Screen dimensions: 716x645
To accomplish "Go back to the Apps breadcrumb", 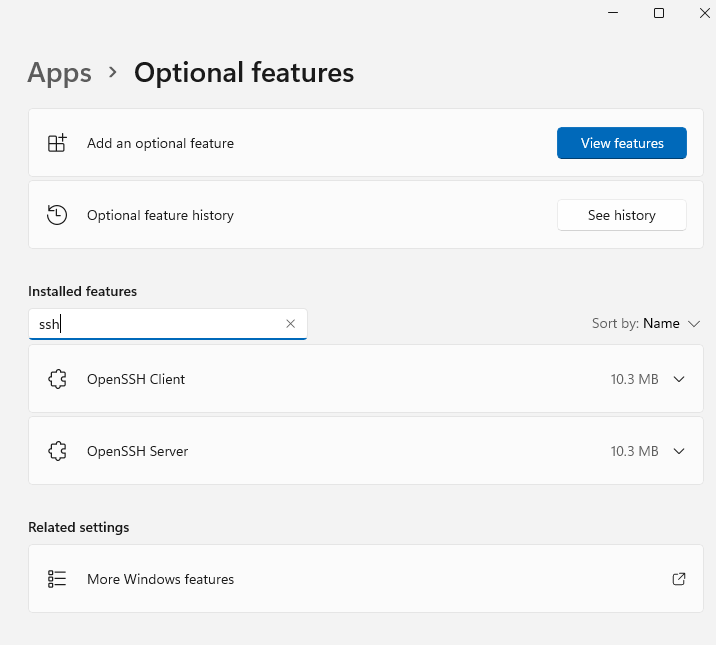I will (60, 73).
